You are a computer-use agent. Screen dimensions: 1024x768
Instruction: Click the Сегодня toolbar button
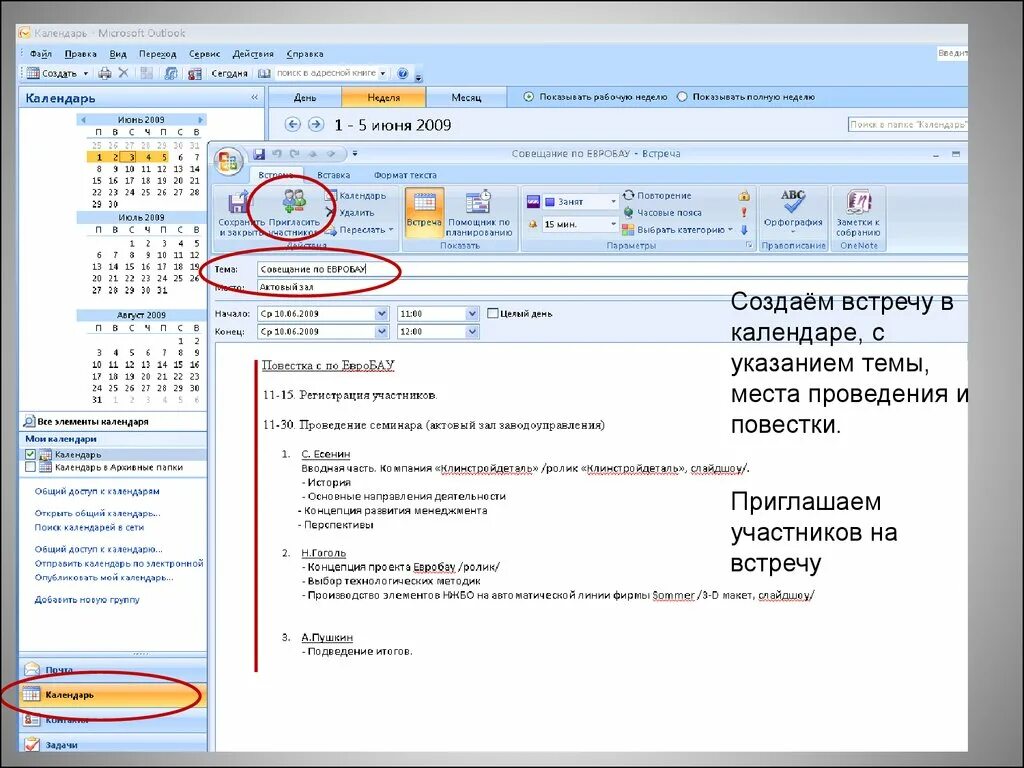tap(229, 73)
